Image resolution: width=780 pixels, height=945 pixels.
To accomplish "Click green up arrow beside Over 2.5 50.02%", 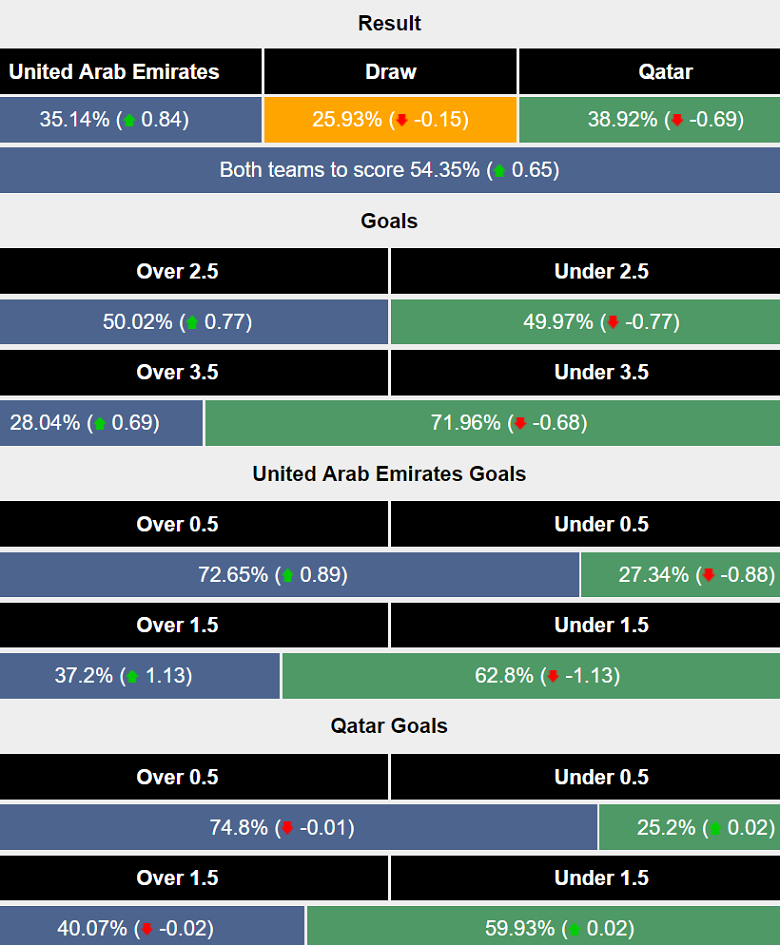I will [193, 323].
